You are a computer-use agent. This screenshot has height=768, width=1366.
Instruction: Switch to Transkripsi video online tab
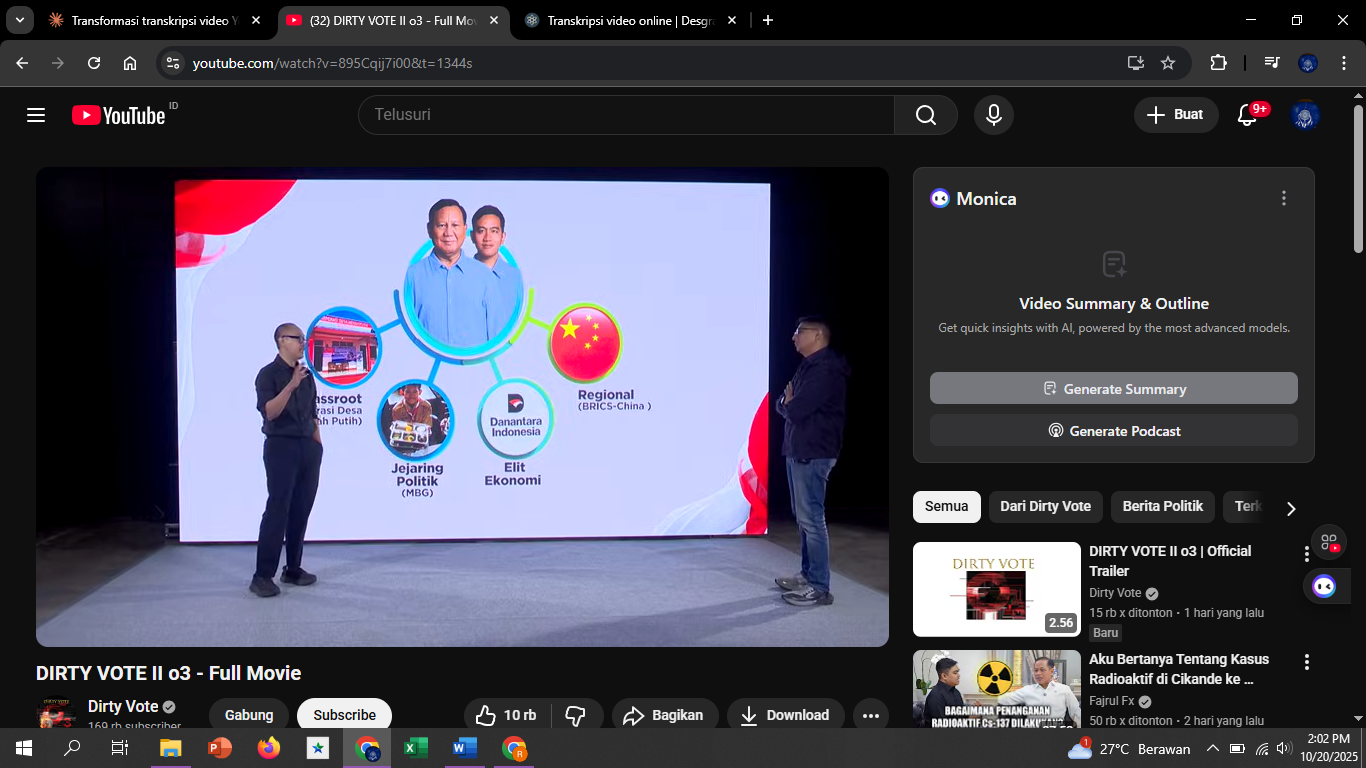632,20
